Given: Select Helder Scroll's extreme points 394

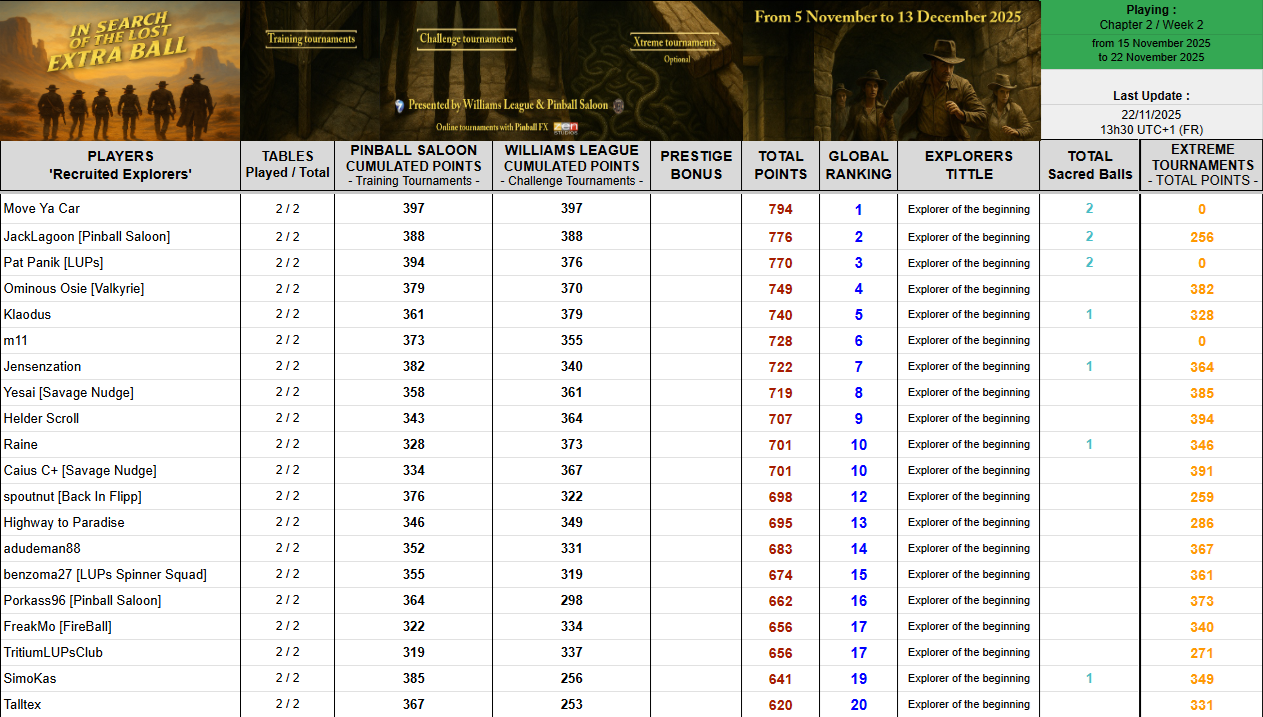Looking at the screenshot, I should pos(1201,419).
